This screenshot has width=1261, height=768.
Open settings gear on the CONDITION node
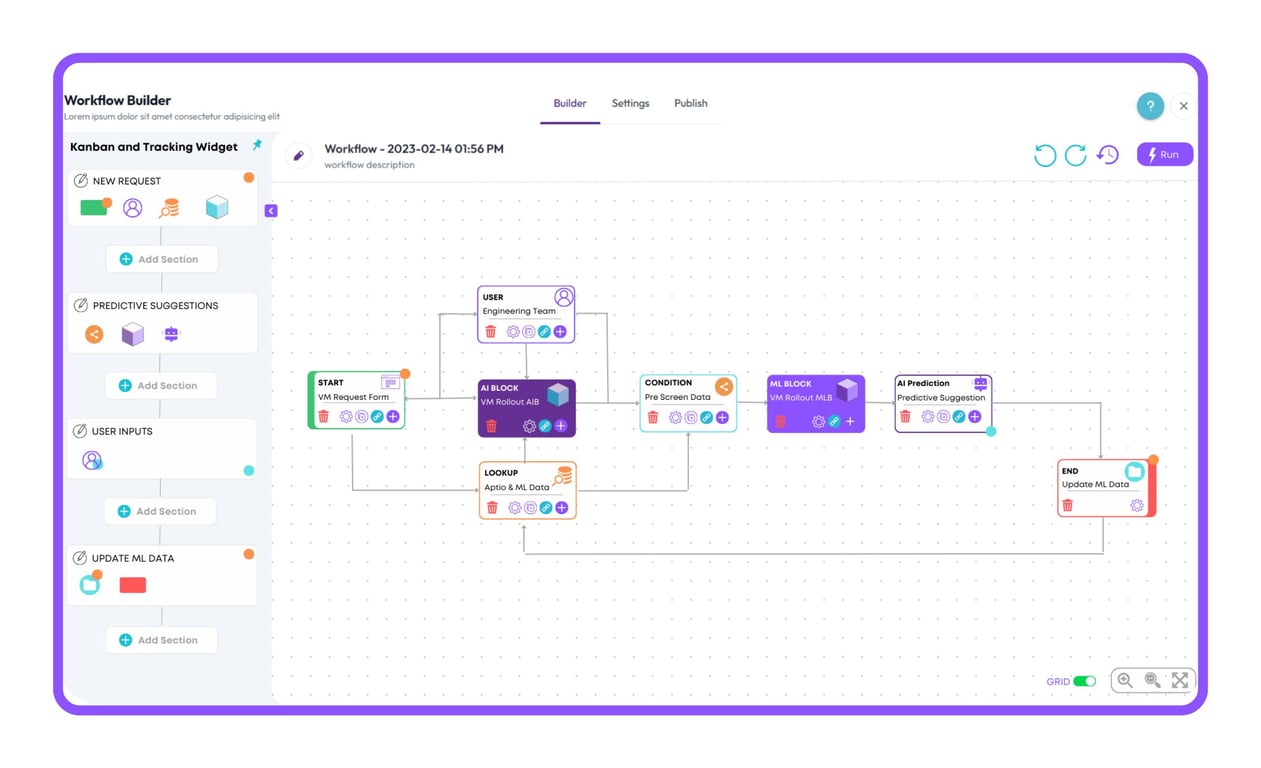pos(674,417)
